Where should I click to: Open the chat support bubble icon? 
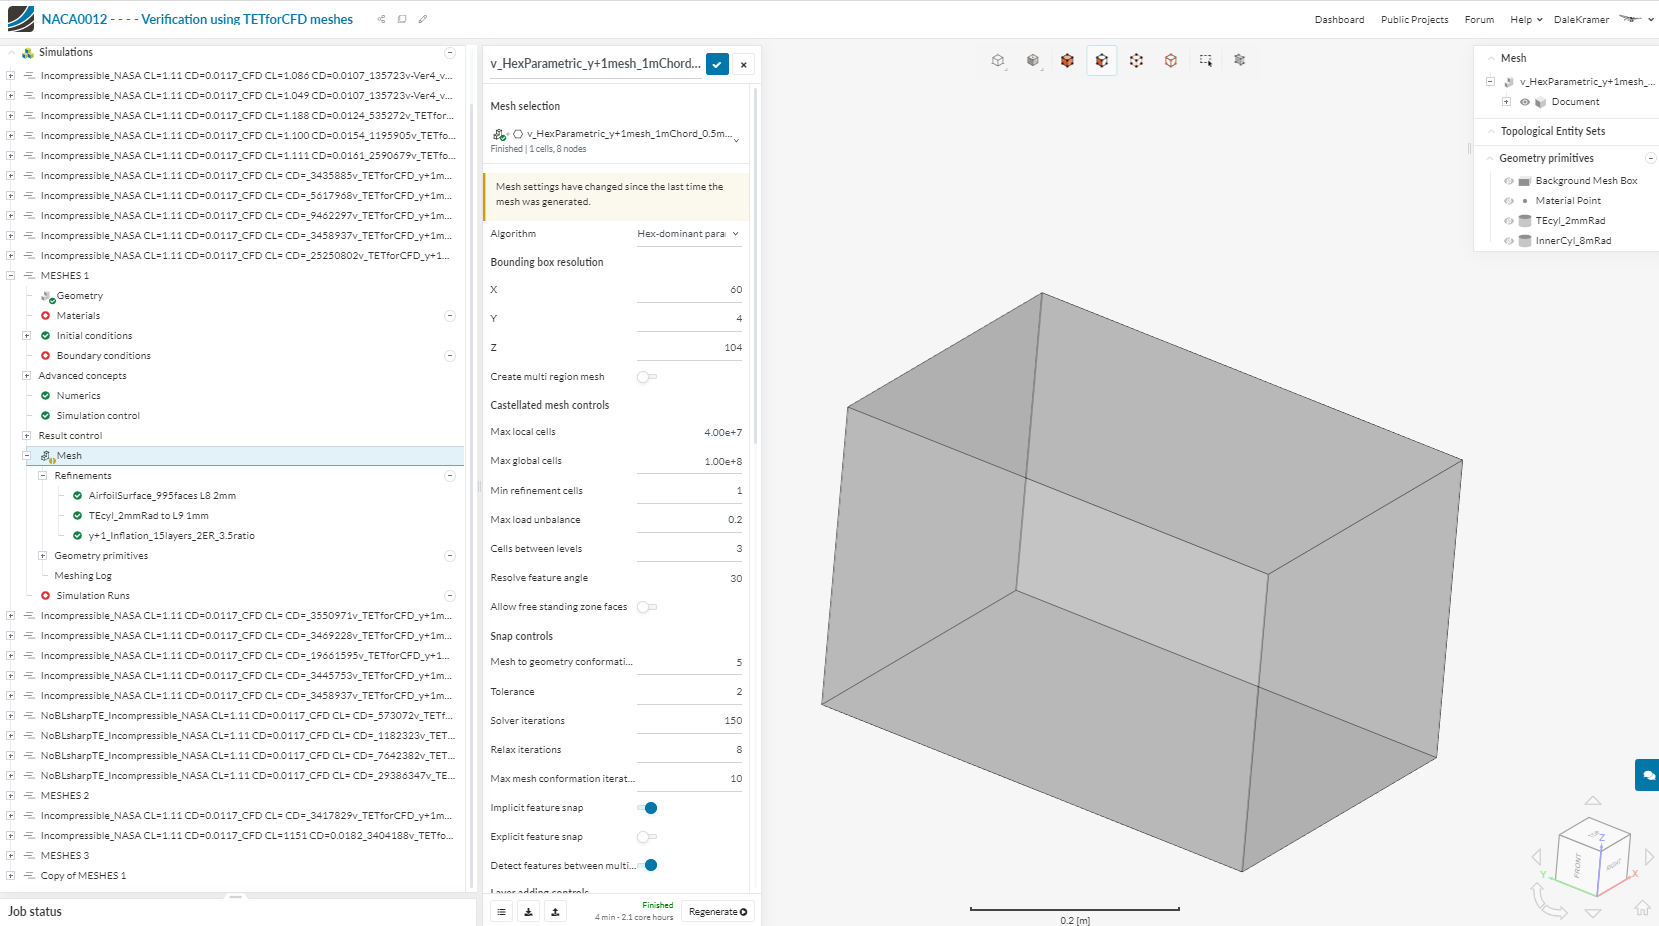point(1648,775)
